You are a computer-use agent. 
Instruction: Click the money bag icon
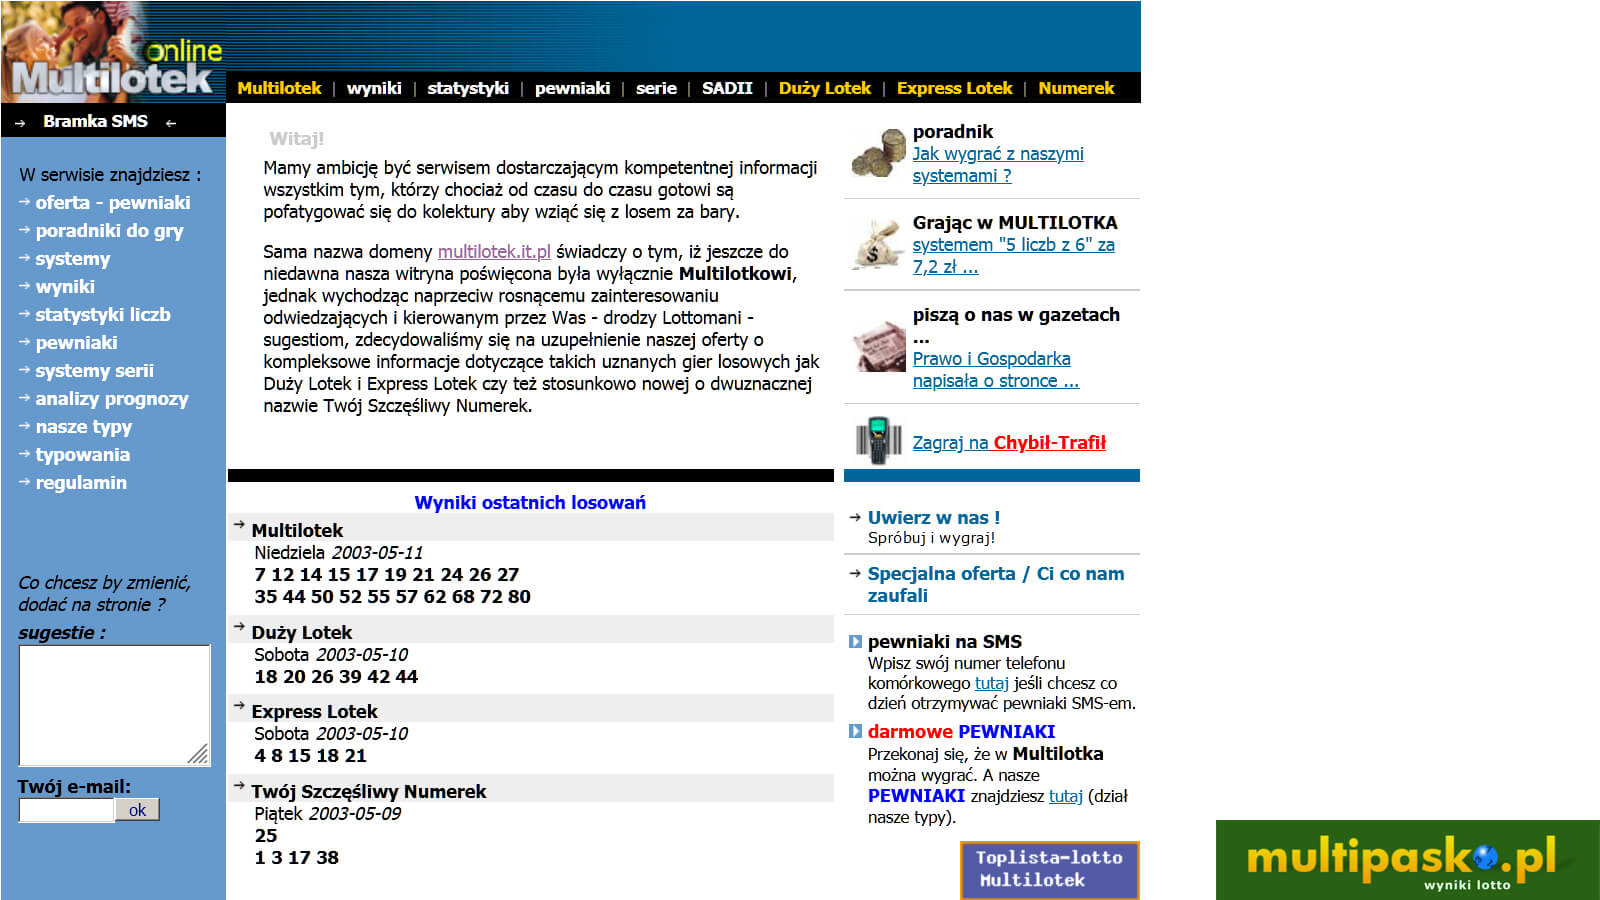(877, 245)
